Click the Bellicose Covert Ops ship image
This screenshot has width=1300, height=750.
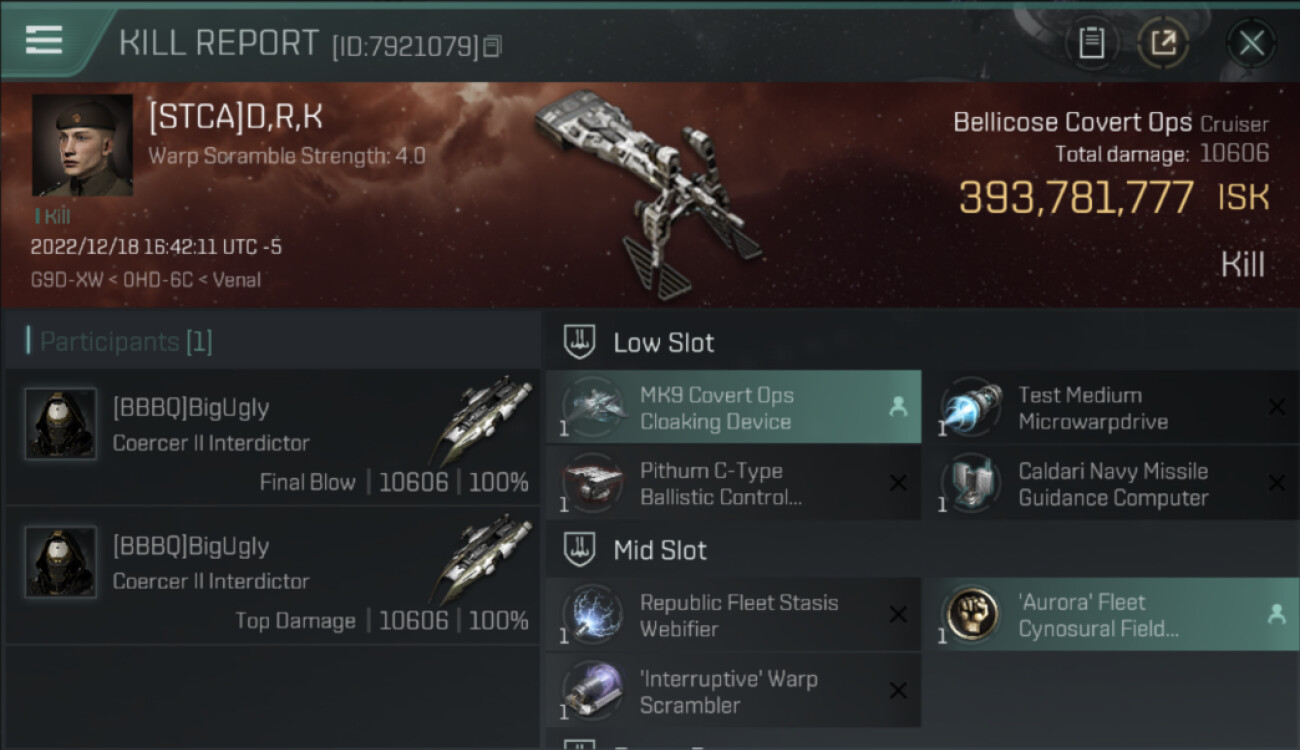[x=650, y=190]
